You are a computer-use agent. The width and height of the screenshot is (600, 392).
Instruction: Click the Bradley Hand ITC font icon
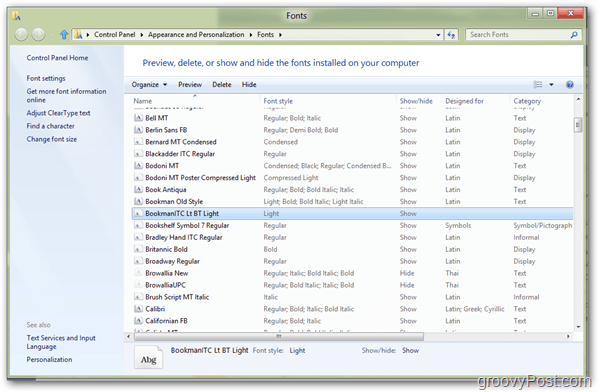(139, 237)
